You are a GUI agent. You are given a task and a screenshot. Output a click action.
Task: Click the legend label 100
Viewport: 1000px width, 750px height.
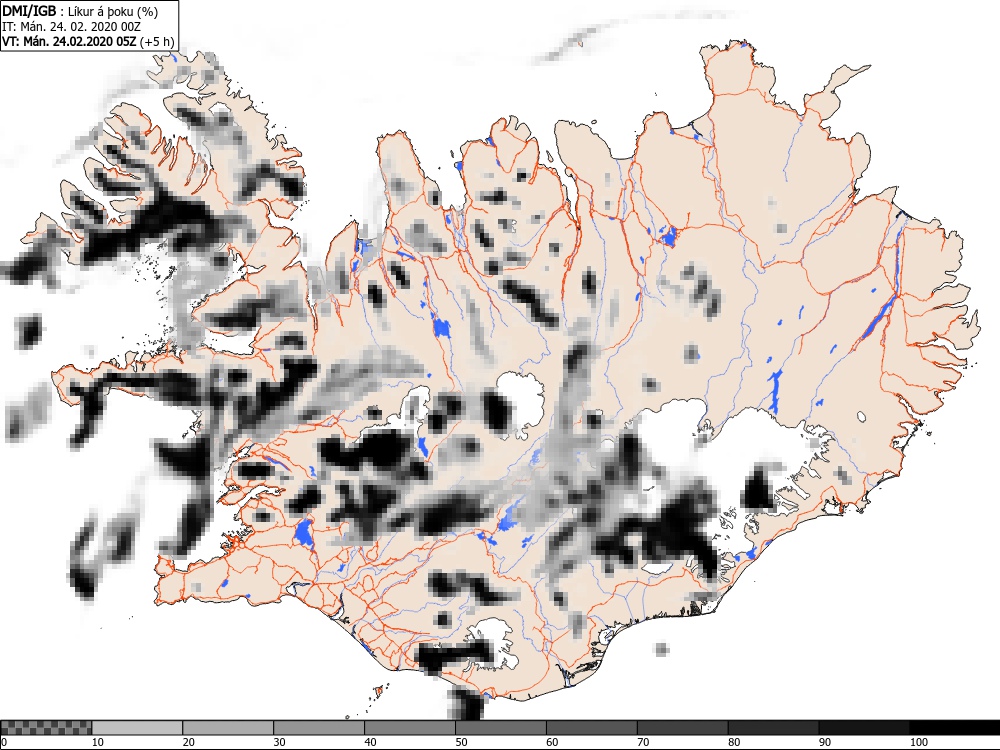(918, 742)
